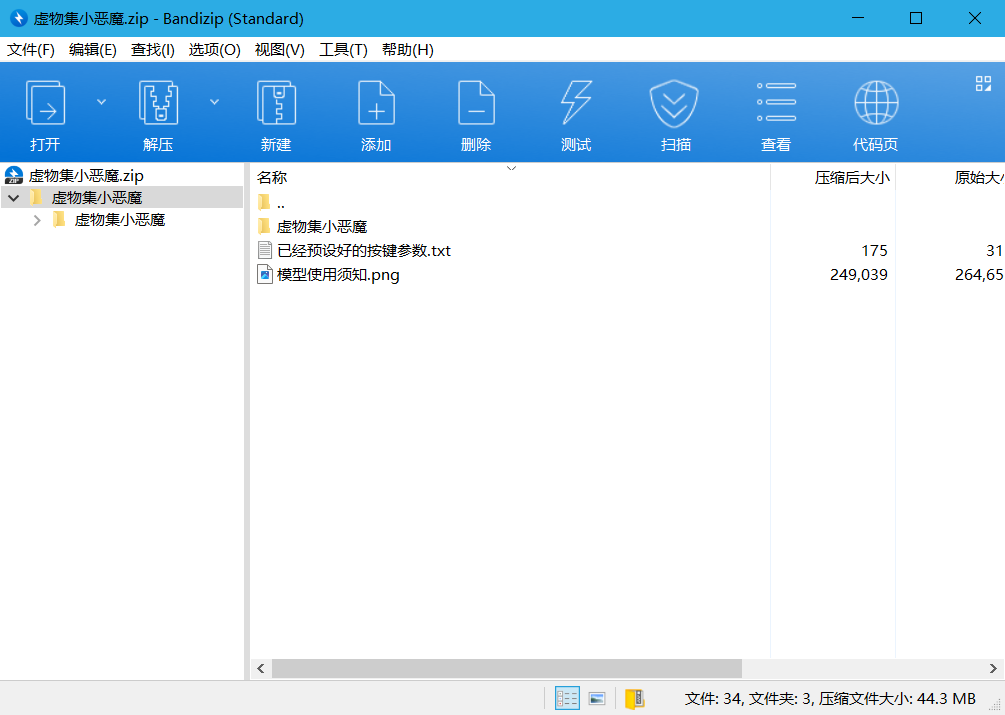The image size is (1005, 715).
Task: Click the 代码页 (Code page) globe icon
Action: [876, 103]
